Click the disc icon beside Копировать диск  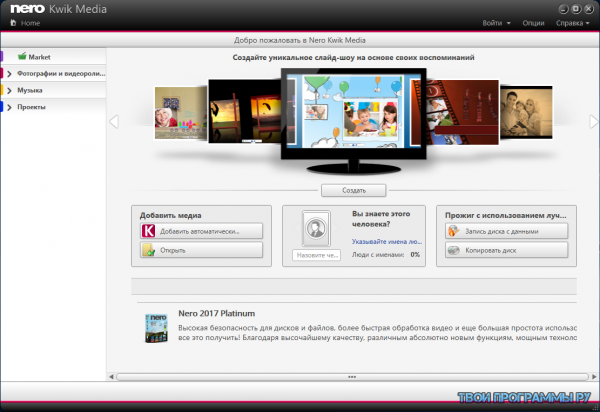click(x=453, y=250)
